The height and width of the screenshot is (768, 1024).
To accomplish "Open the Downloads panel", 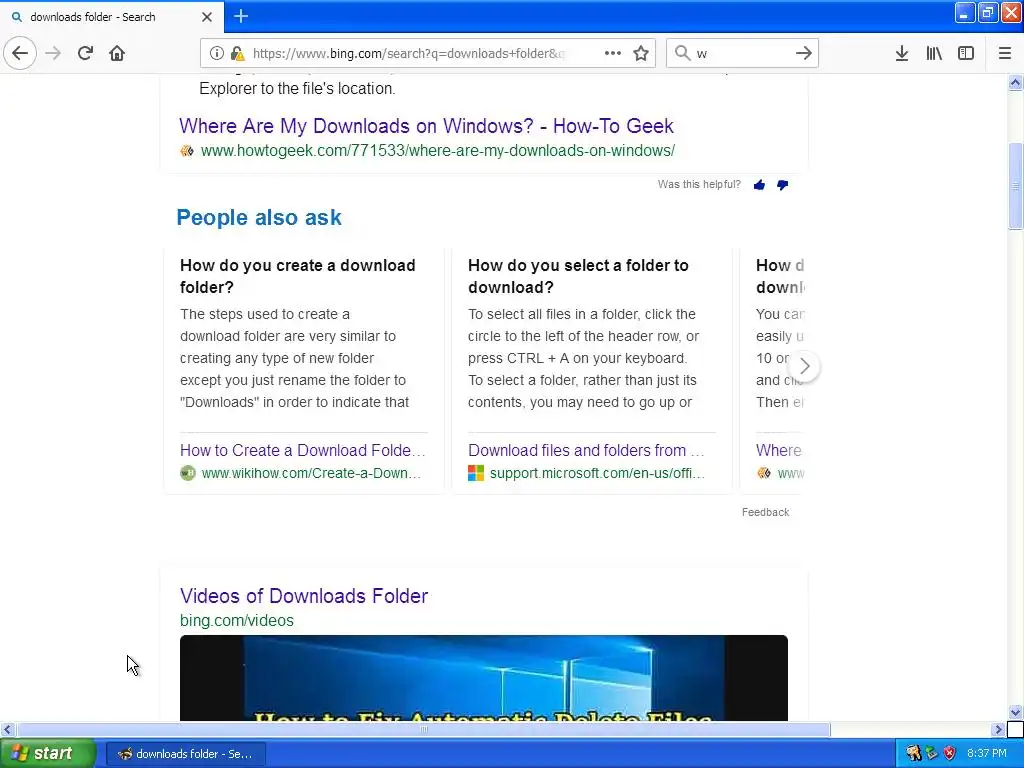I will [x=902, y=53].
